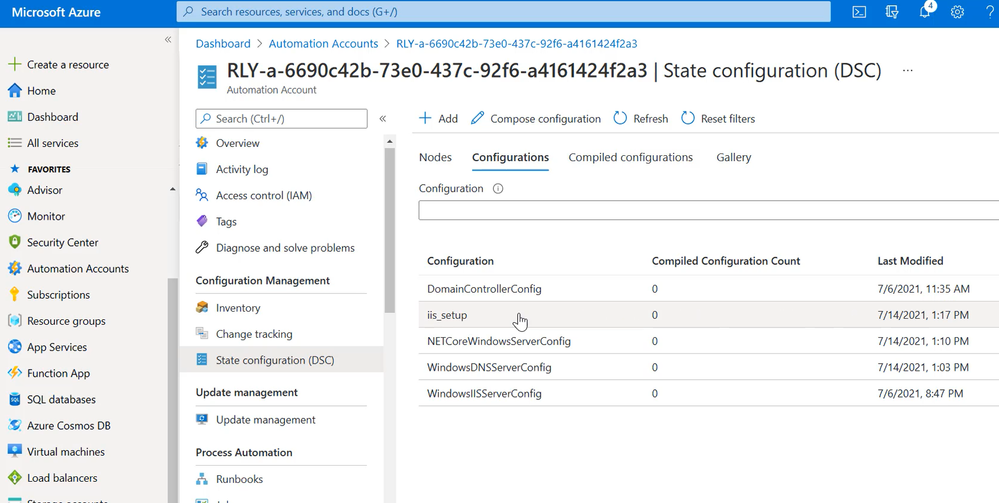Switch to the Gallery tab
Image resolution: width=999 pixels, height=503 pixels.
(733, 157)
